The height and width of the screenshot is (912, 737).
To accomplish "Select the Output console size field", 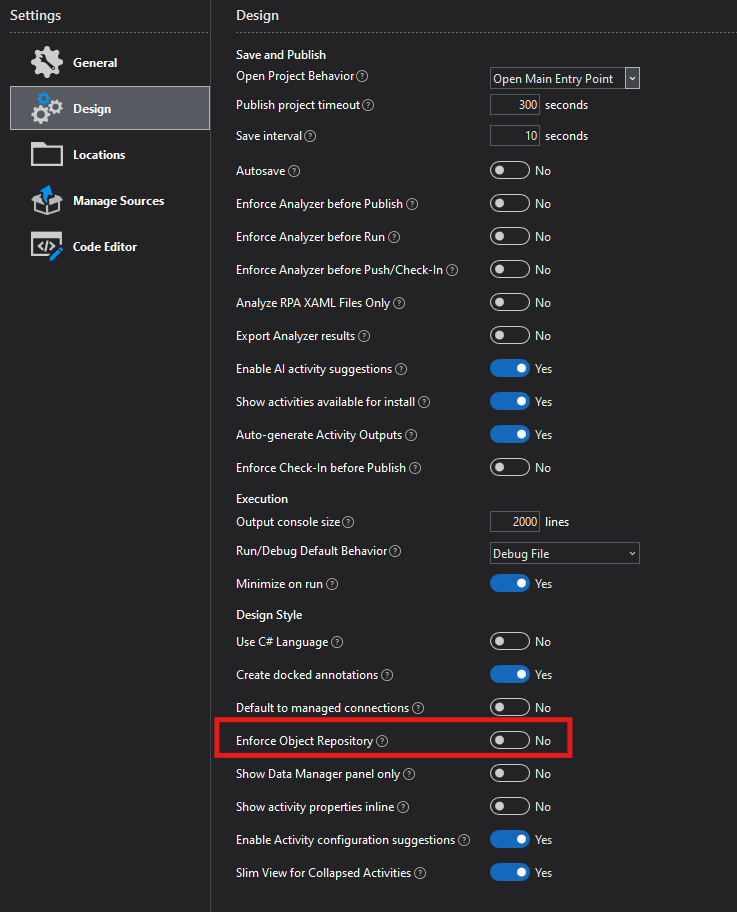I will tap(514, 521).
